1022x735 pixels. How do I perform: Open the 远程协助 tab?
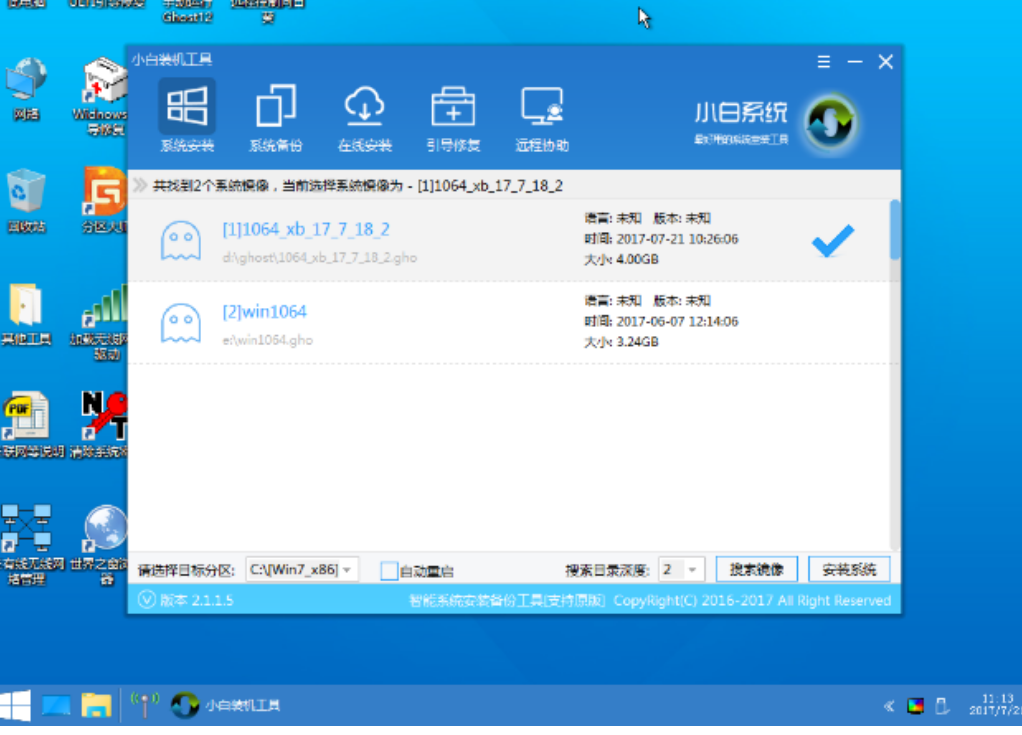[x=542, y=117]
